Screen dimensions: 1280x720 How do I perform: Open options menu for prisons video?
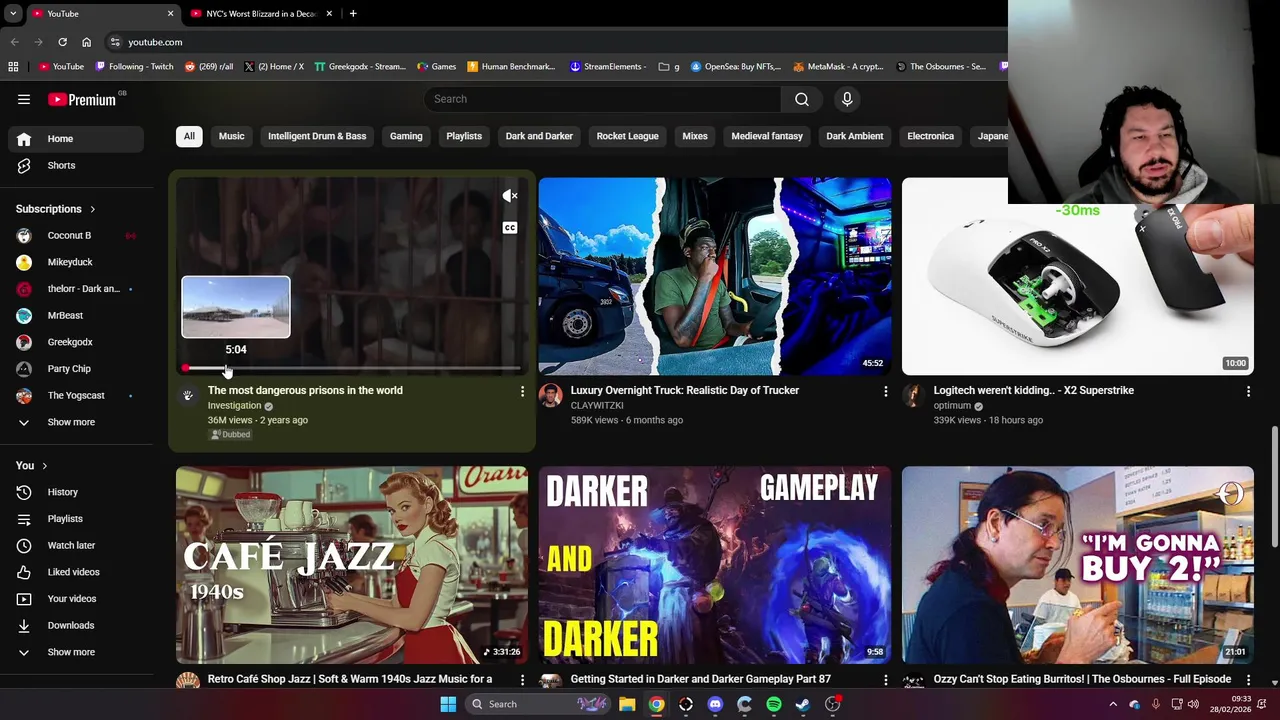(522, 391)
